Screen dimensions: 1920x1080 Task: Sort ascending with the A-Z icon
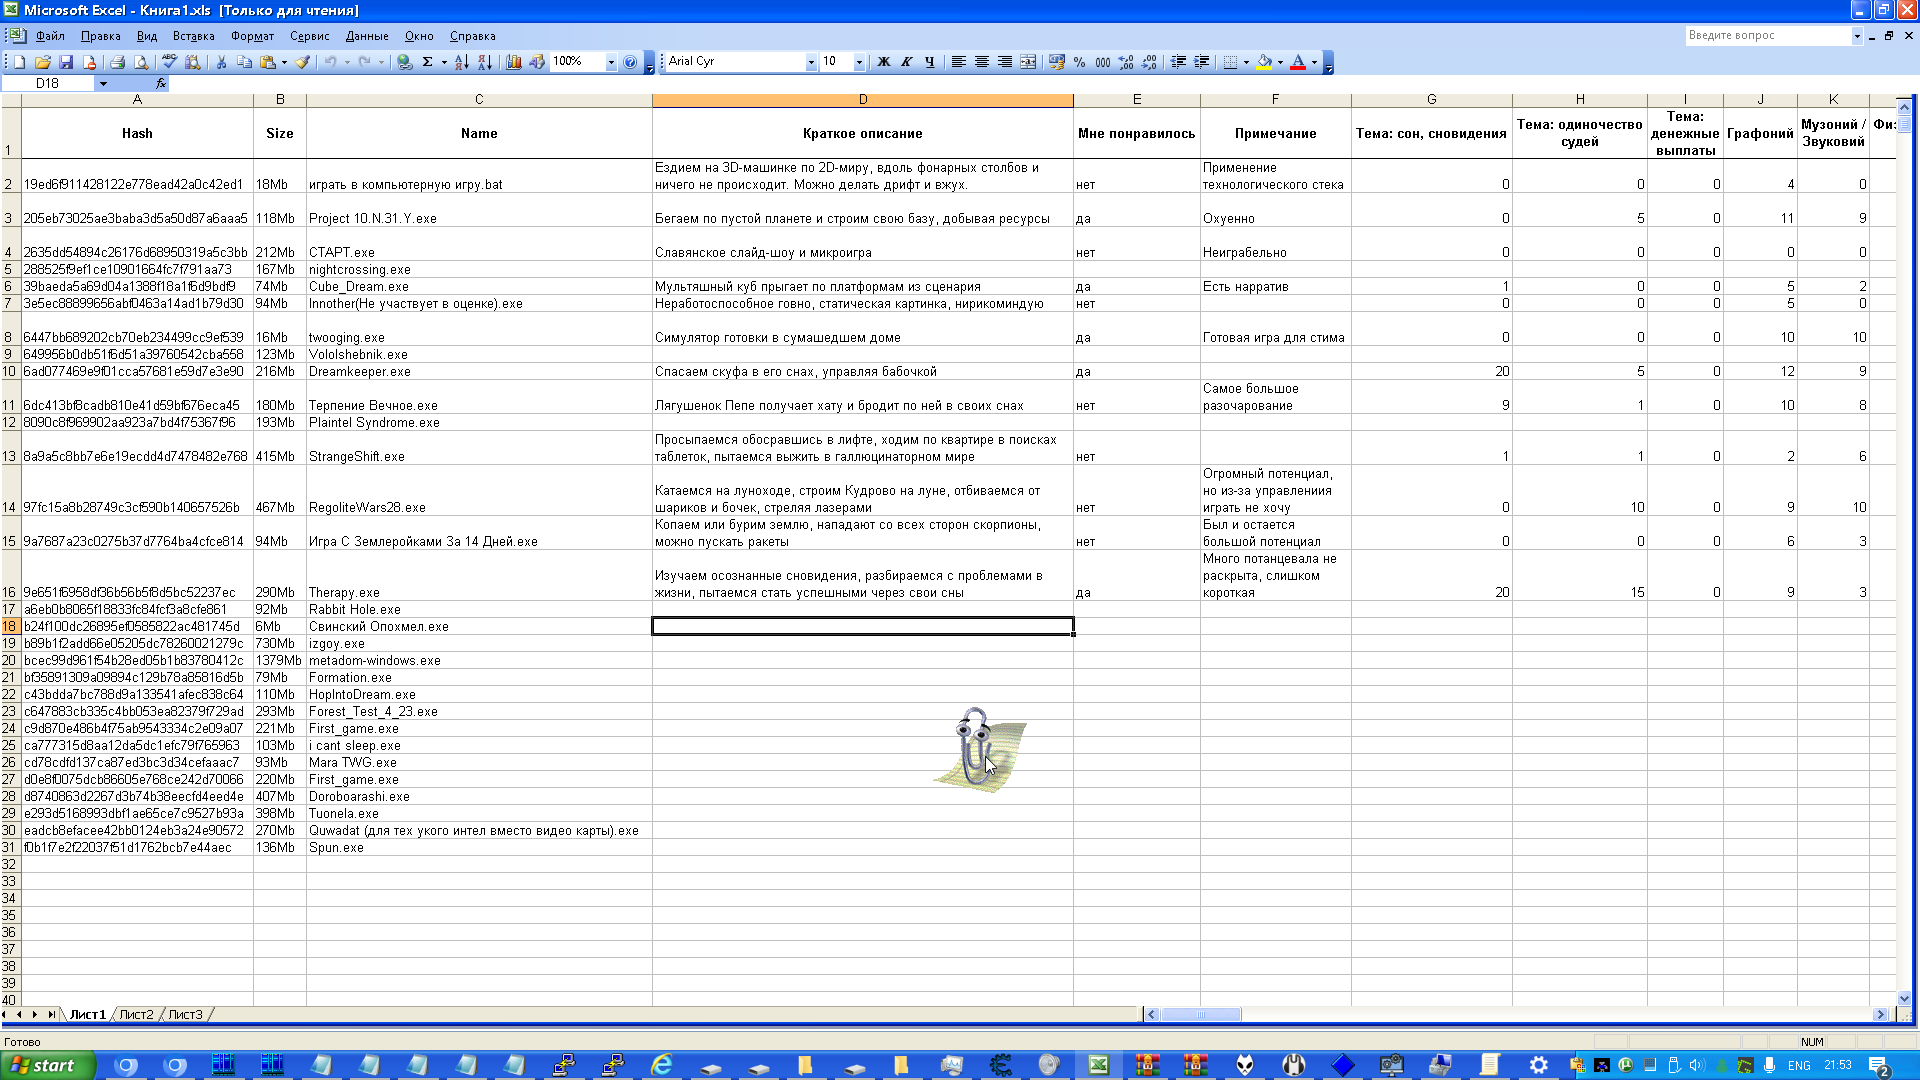point(461,62)
